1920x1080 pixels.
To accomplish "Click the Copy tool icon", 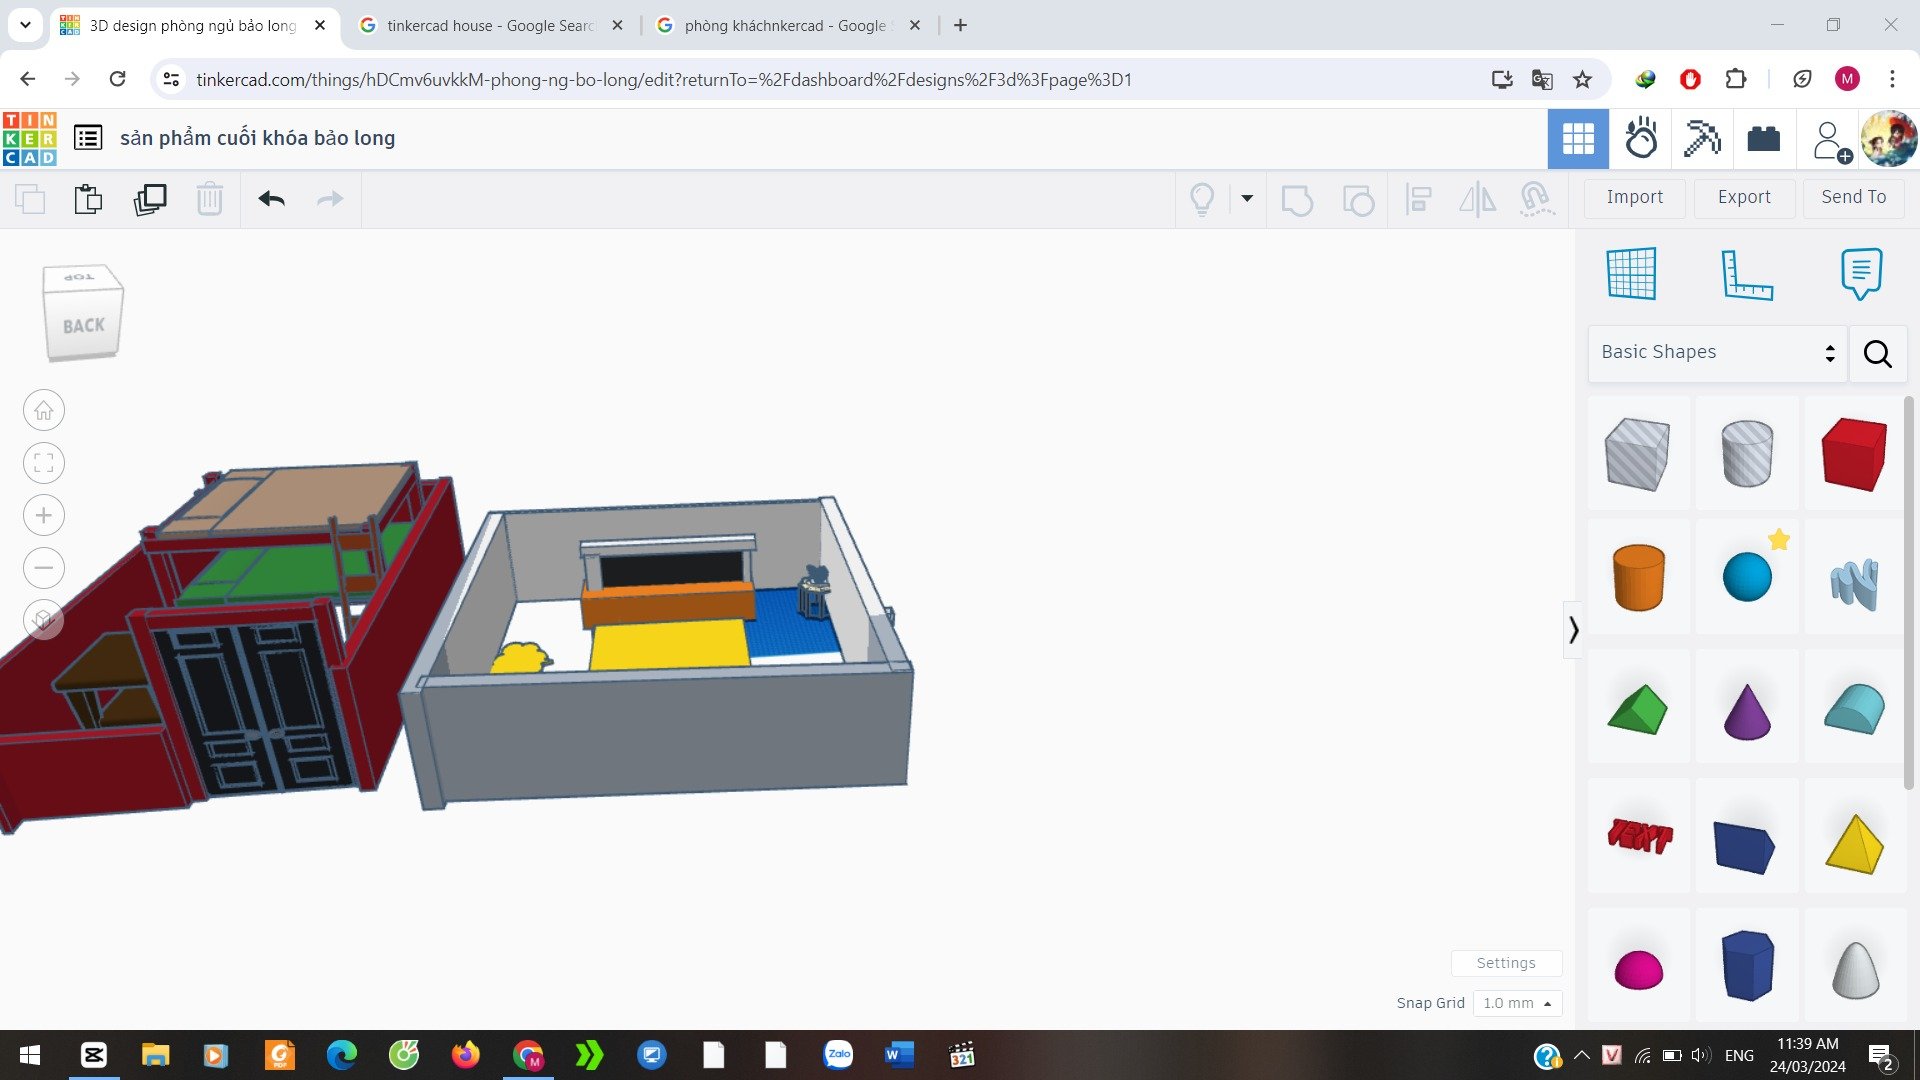I will [x=30, y=199].
